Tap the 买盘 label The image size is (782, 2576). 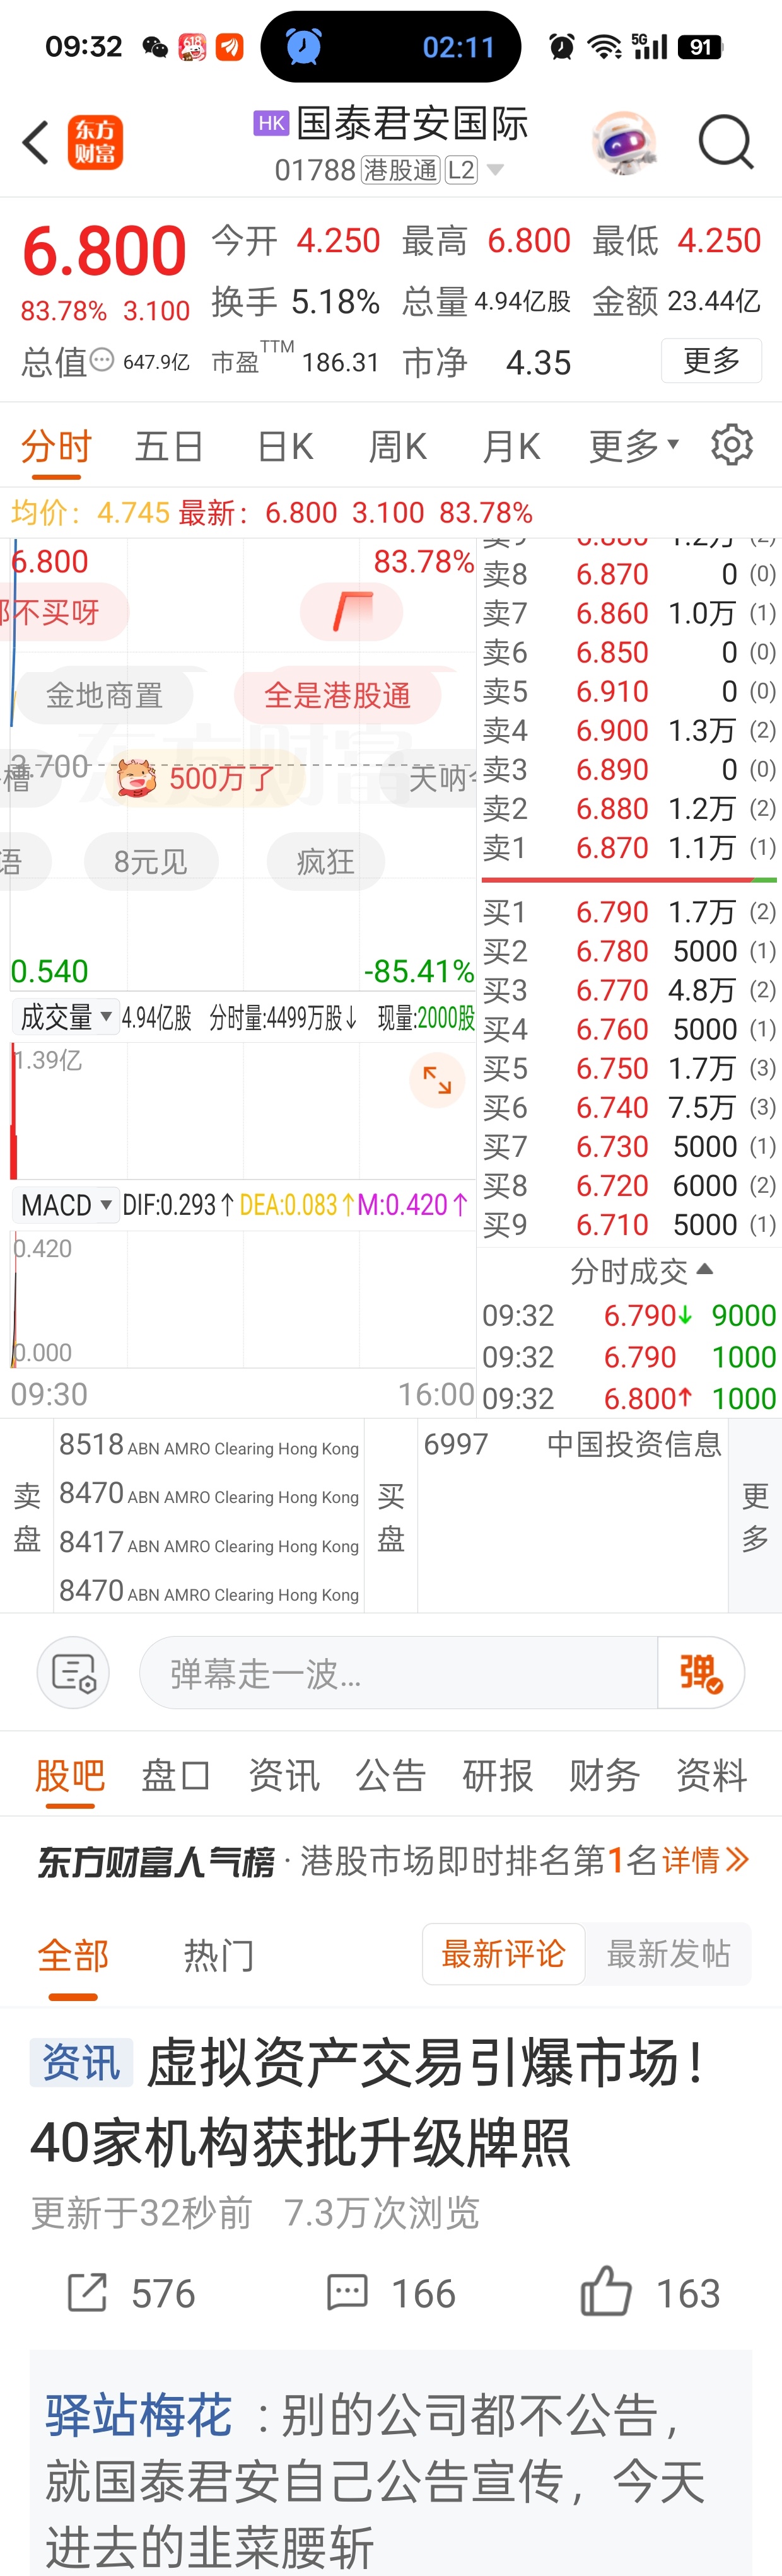click(x=391, y=1516)
